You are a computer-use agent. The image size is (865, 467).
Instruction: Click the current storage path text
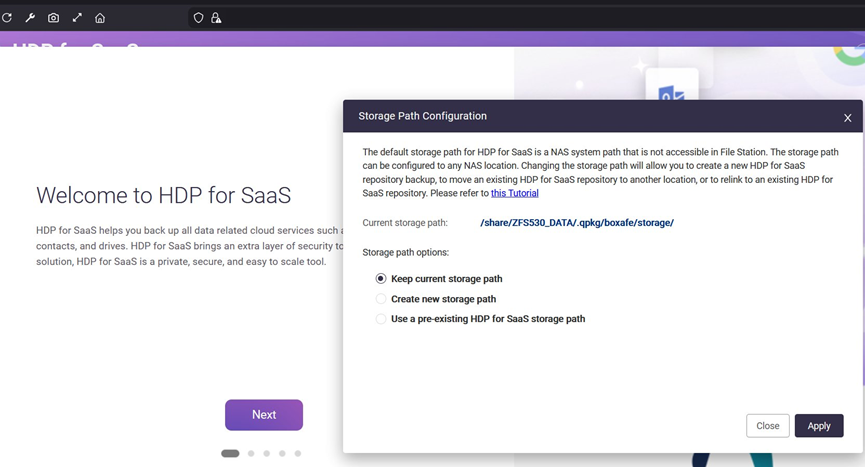pyautogui.click(x=576, y=223)
